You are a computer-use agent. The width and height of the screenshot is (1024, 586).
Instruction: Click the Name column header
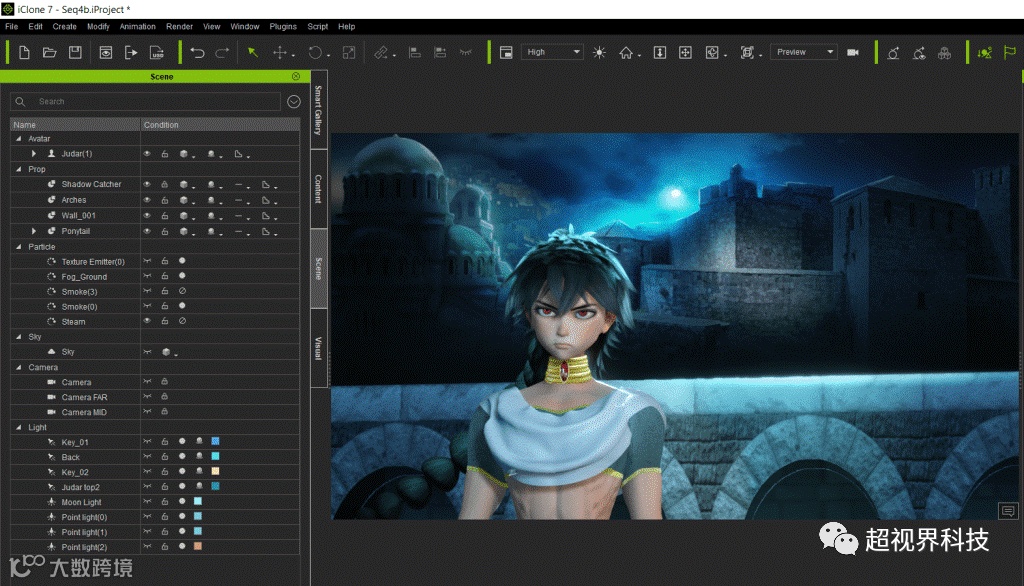click(x=75, y=125)
